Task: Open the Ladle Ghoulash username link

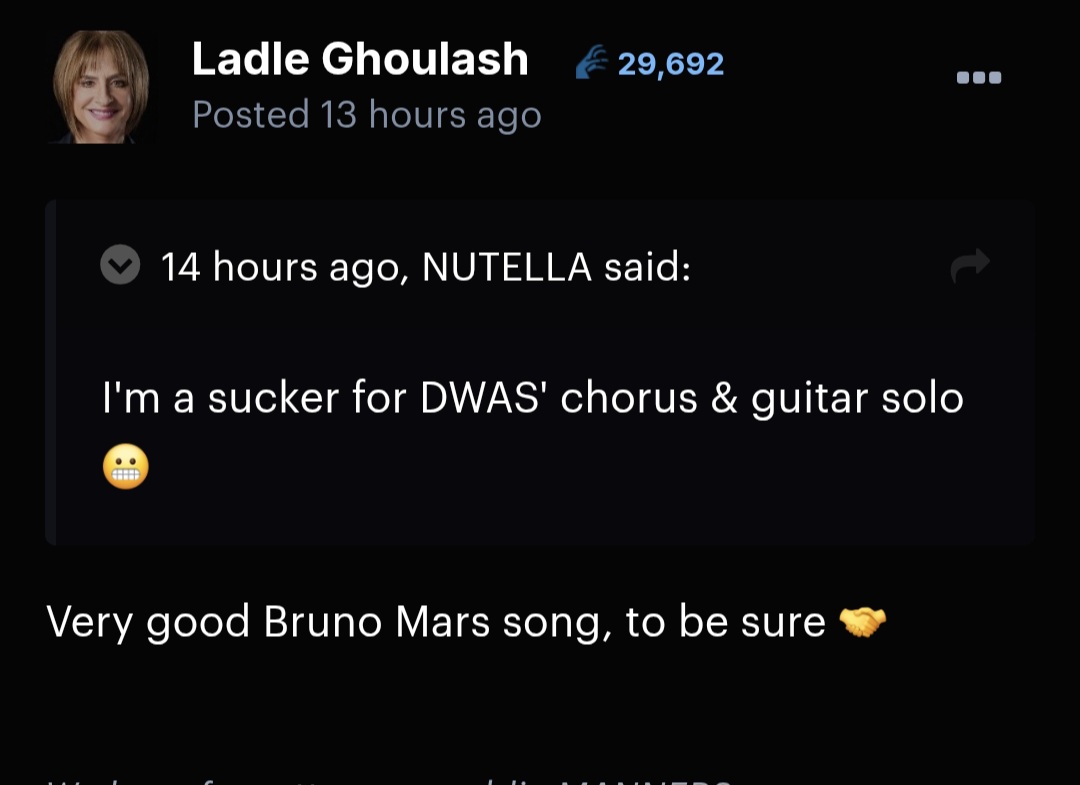Action: 360,60
